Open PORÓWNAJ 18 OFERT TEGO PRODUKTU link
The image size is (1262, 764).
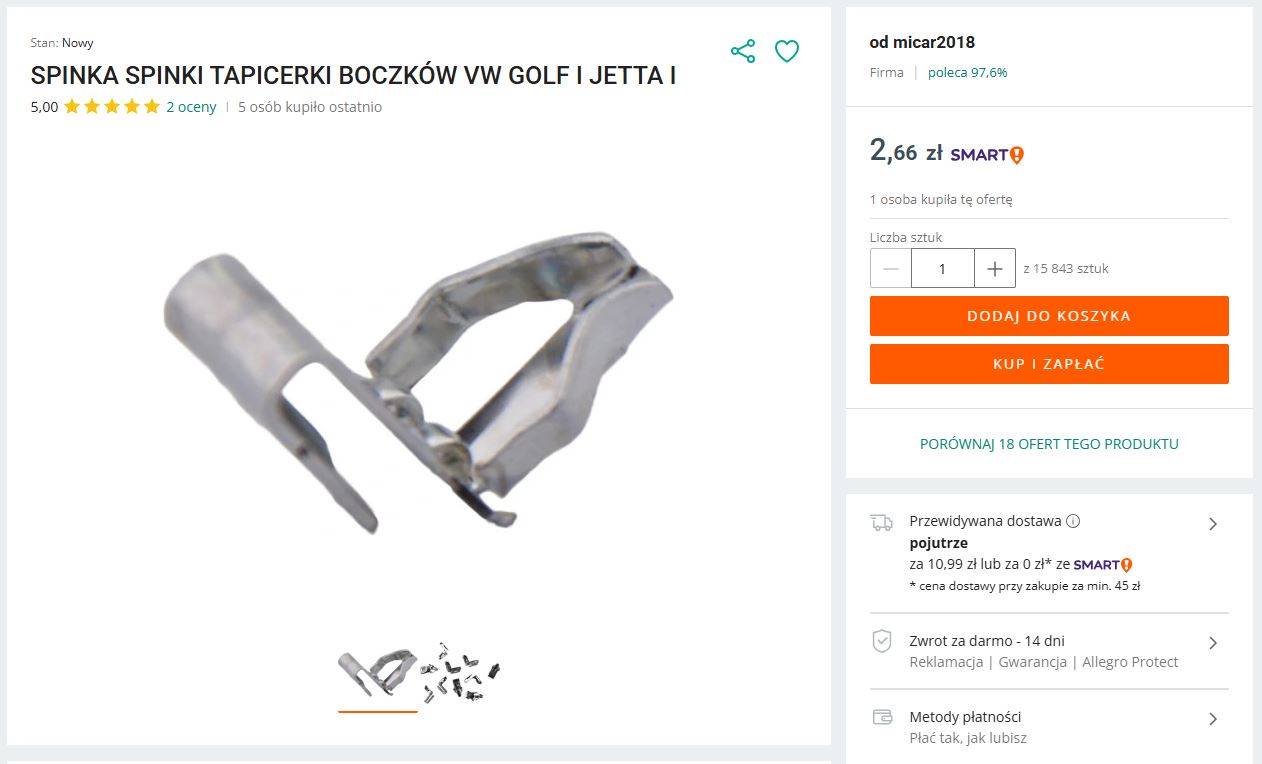[x=1049, y=444]
